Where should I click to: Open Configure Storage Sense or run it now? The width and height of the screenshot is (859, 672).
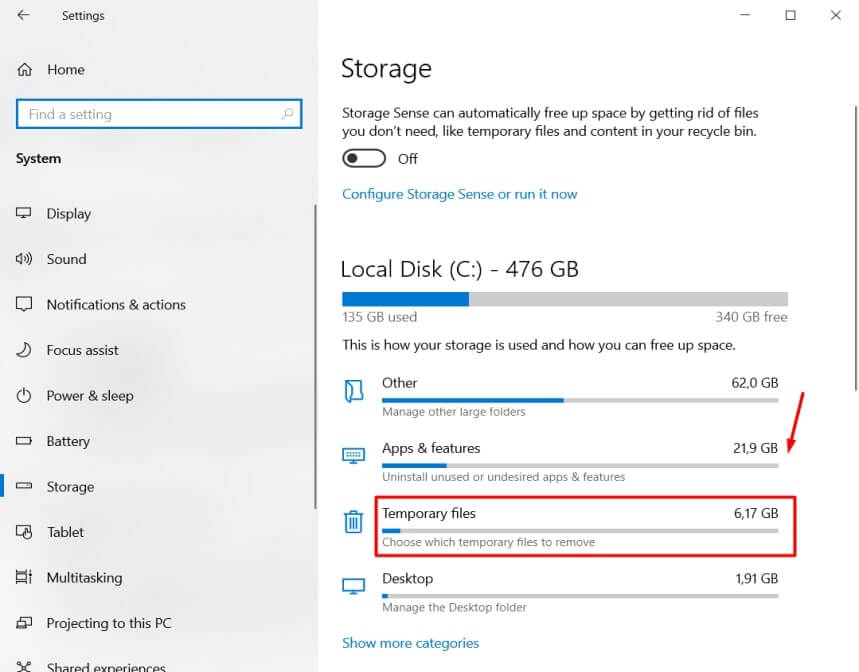[x=459, y=194]
